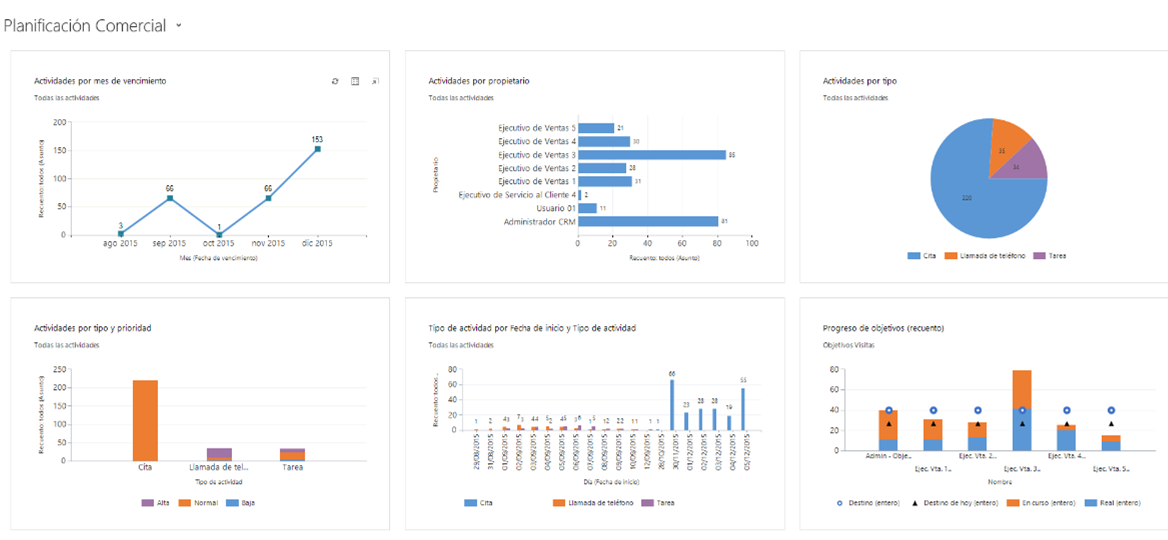Image resolution: width=1168 pixels, height=540 pixels.
Task: Click the dic 2015 data point marker
Action: point(317,149)
